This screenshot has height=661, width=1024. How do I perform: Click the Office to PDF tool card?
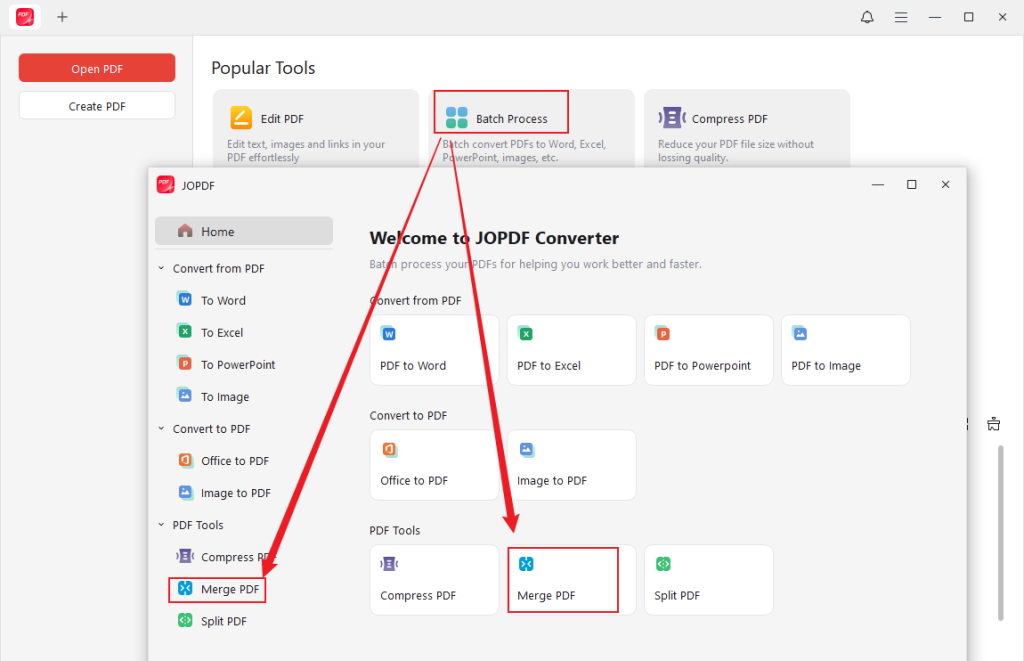point(434,465)
